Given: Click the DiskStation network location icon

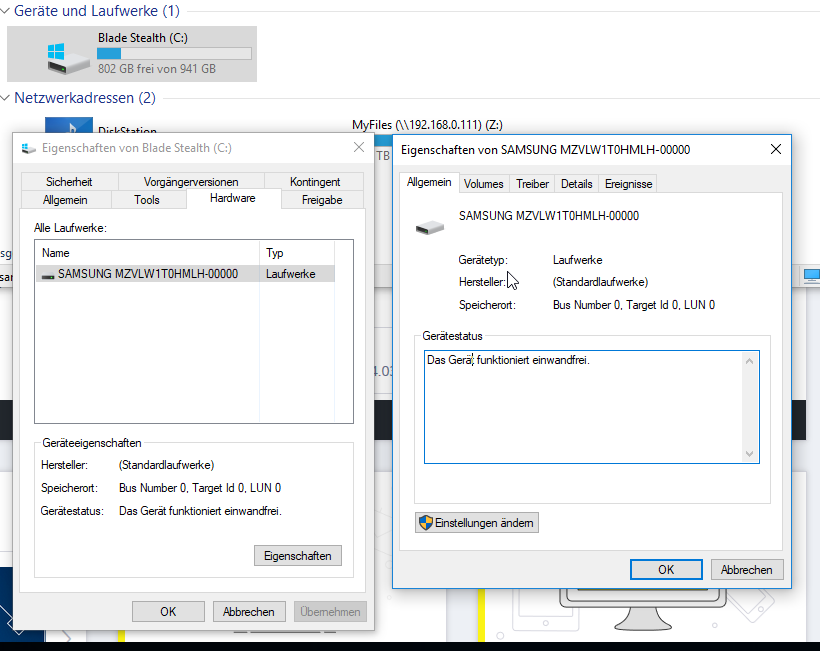Looking at the screenshot, I should [x=71, y=125].
